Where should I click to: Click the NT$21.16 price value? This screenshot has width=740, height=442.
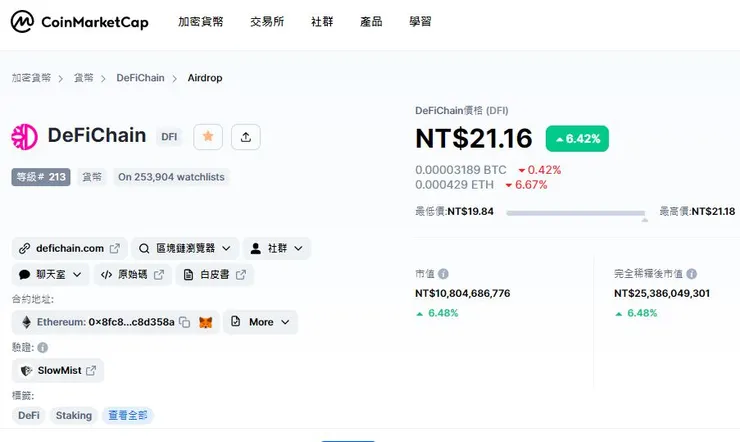474,139
